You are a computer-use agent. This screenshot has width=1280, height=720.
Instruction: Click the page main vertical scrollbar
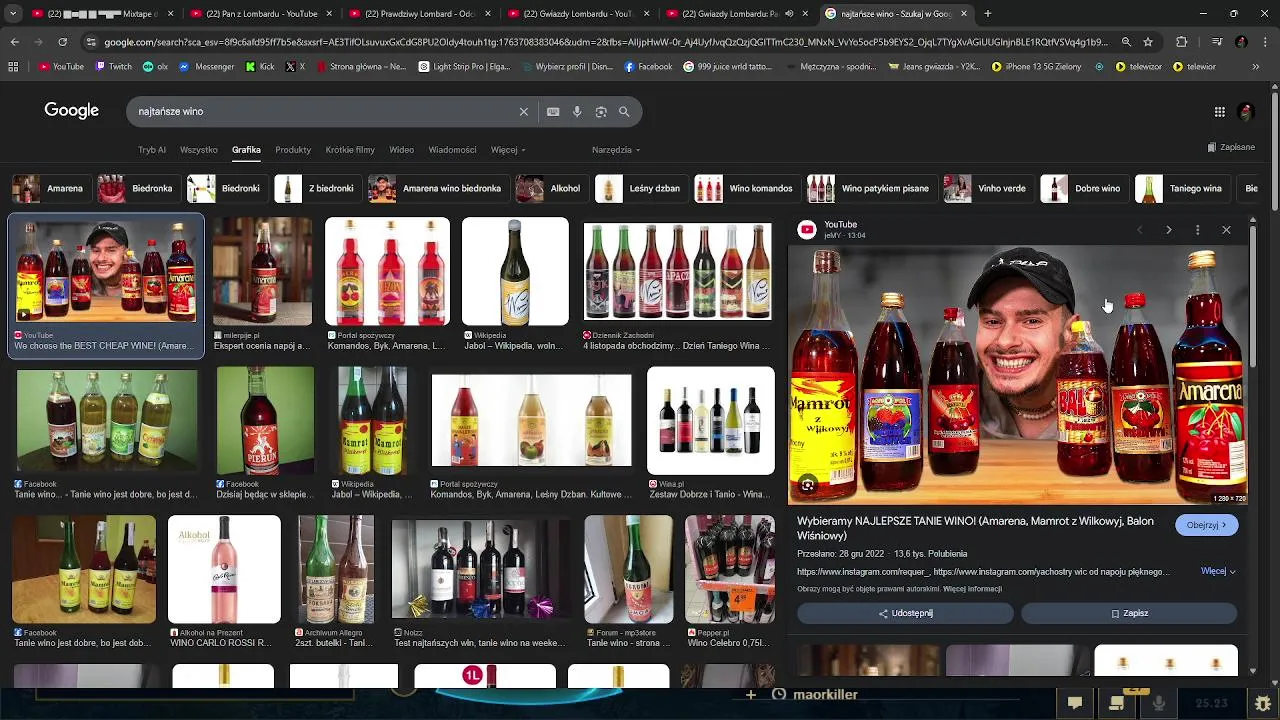1275,150
